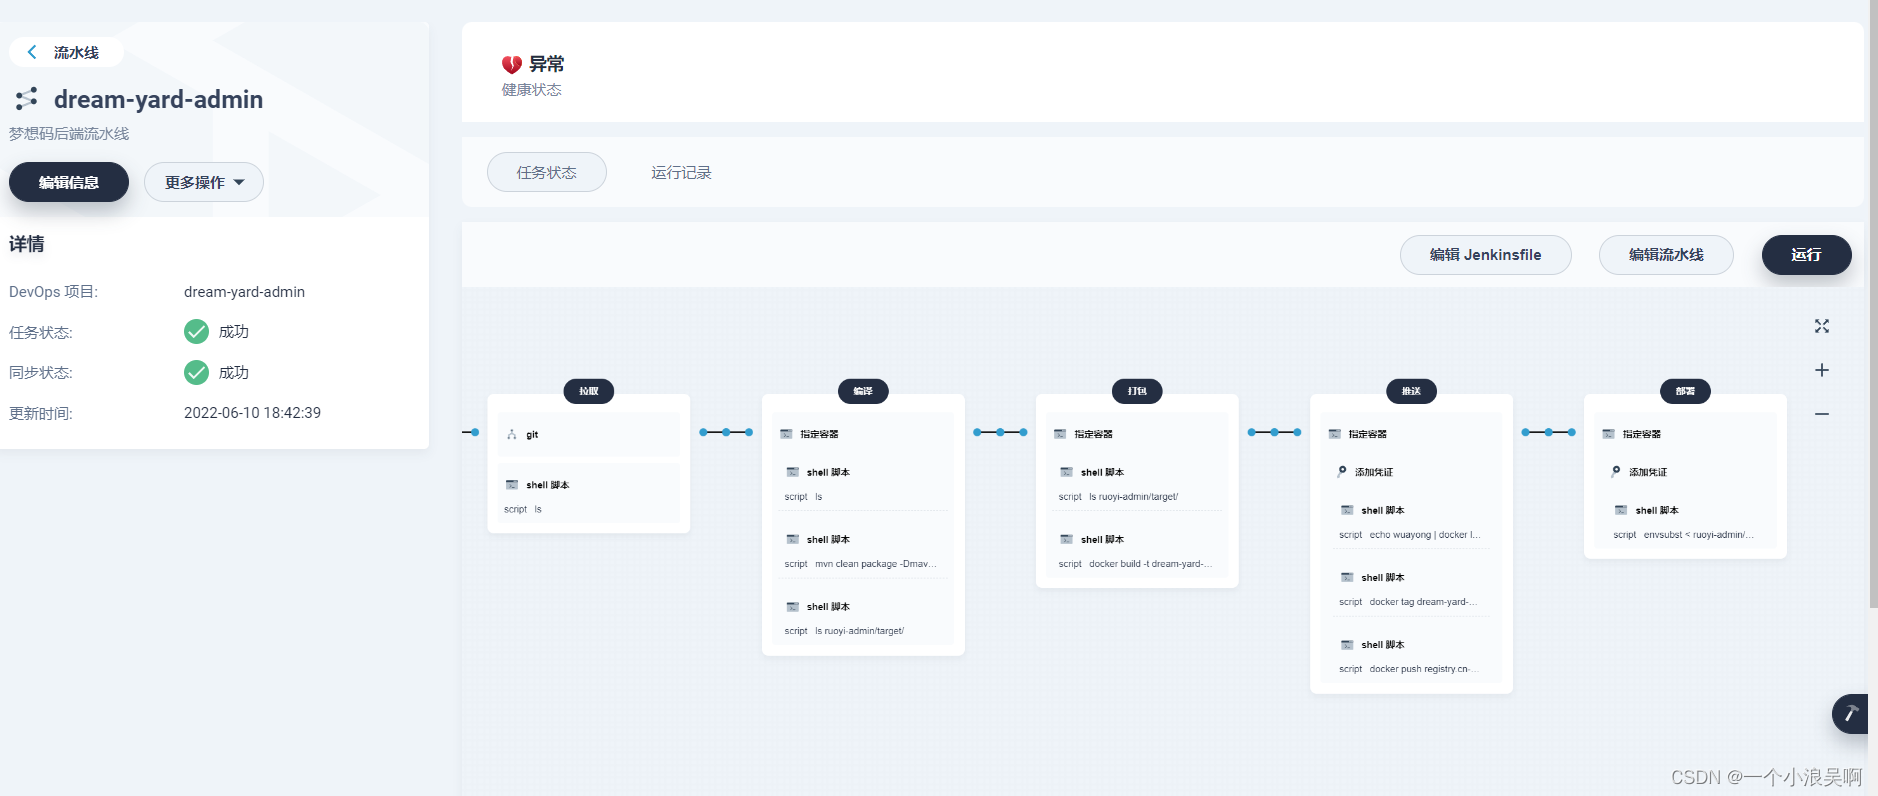Expand the 更多操作 dropdown
1878x796 pixels.
tap(204, 182)
